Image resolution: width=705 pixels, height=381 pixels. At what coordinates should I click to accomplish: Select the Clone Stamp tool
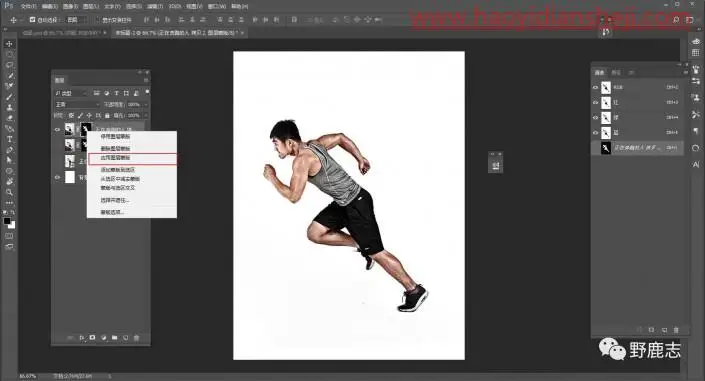pos(9,108)
